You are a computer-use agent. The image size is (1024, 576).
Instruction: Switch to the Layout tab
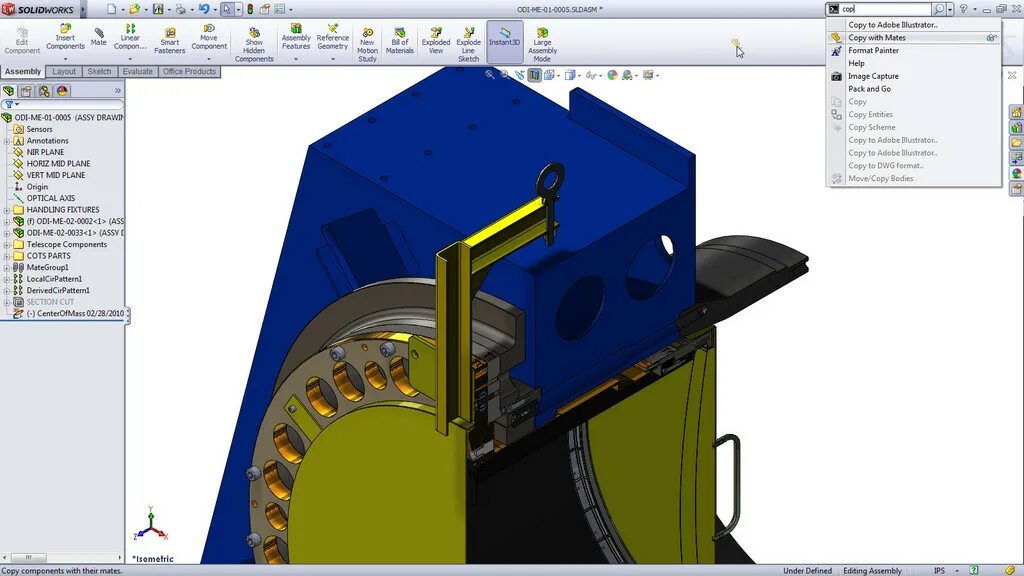tap(64, 71)
